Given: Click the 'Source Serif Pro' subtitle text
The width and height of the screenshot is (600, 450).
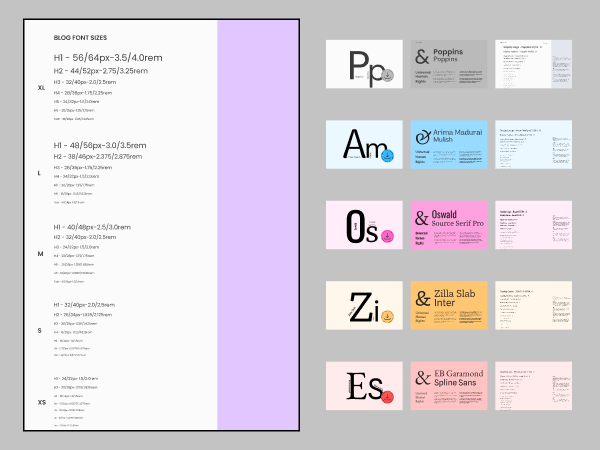Looking at the screenshot, I should pyautogui.click(x=458, y=223).
